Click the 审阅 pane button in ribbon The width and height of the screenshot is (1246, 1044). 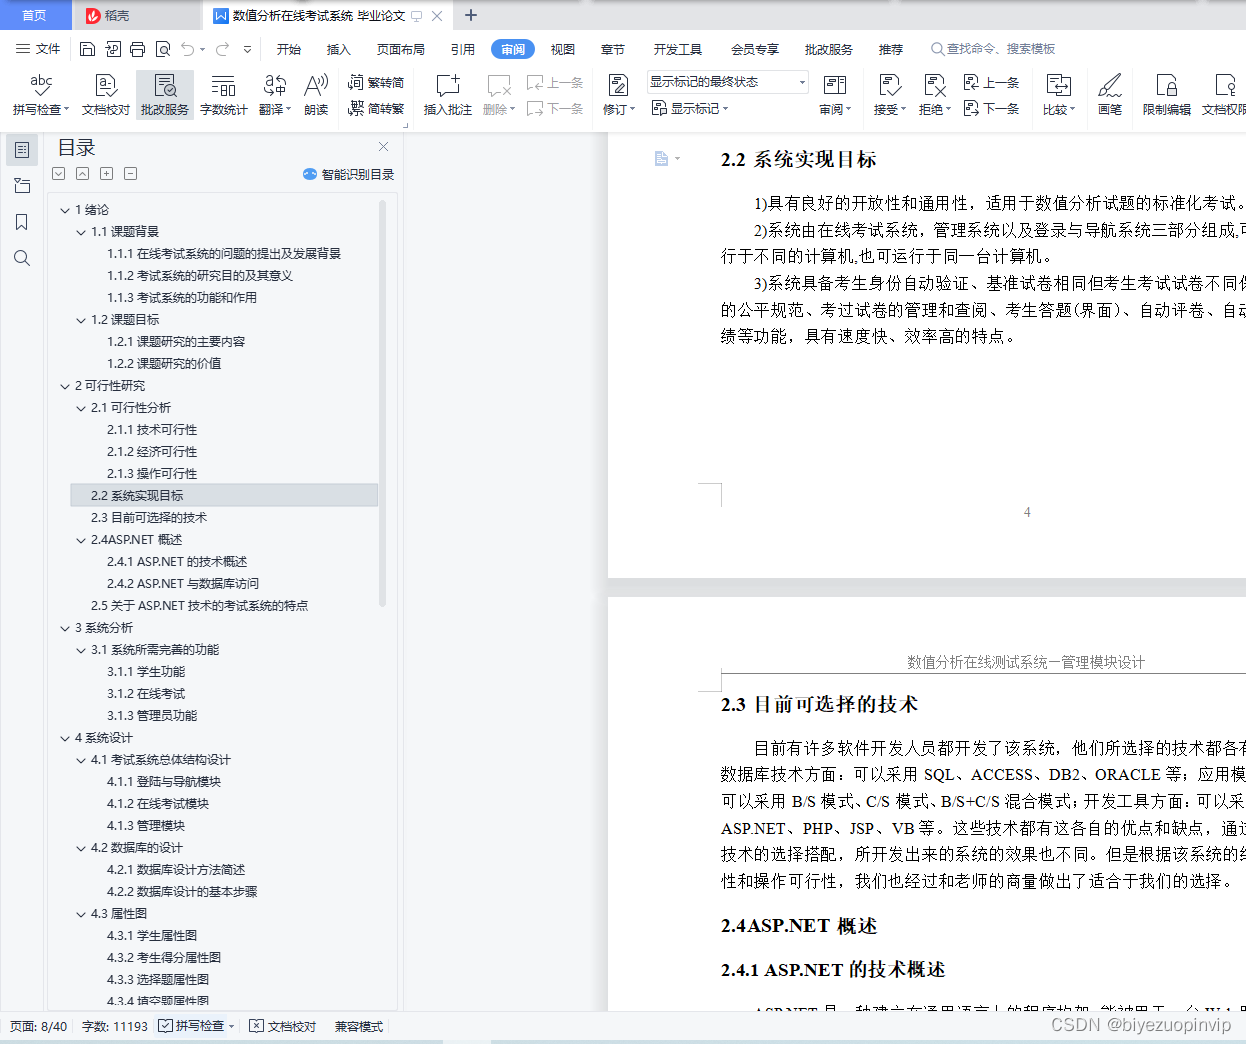coord(834,95)
